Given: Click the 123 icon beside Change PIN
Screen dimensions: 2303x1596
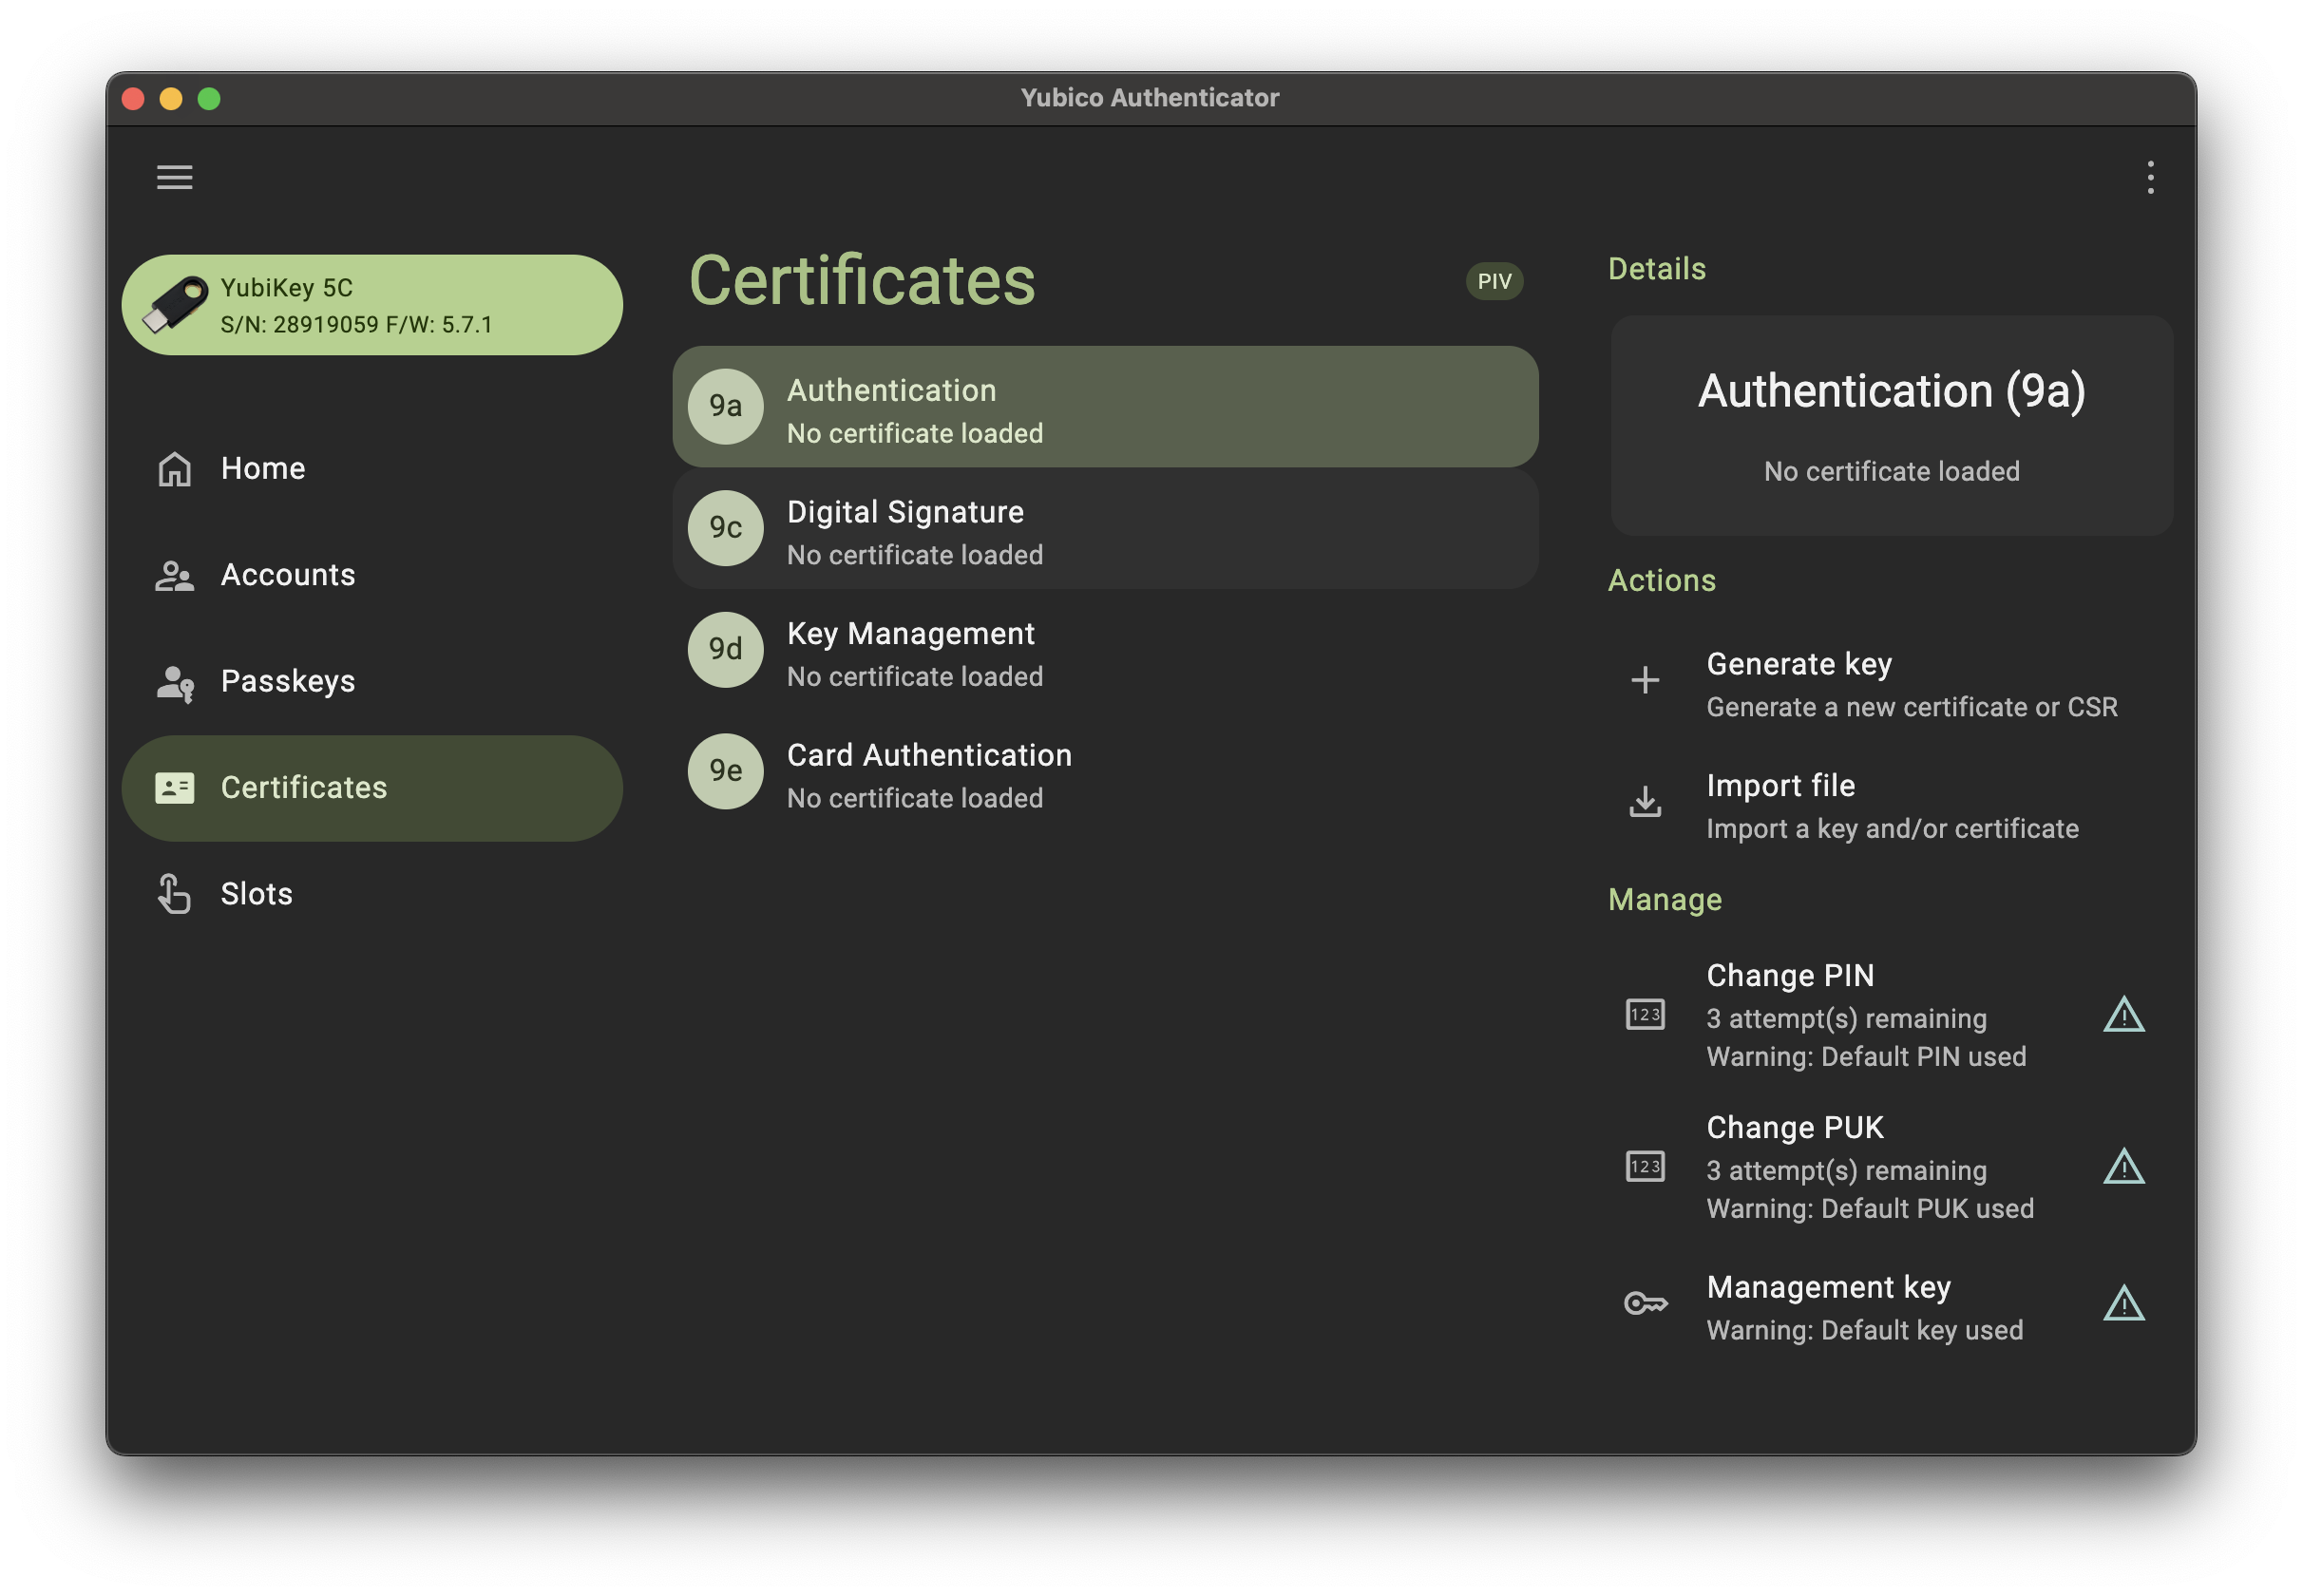Looking at the screenshot, I should click(x=1644, y=1014).
